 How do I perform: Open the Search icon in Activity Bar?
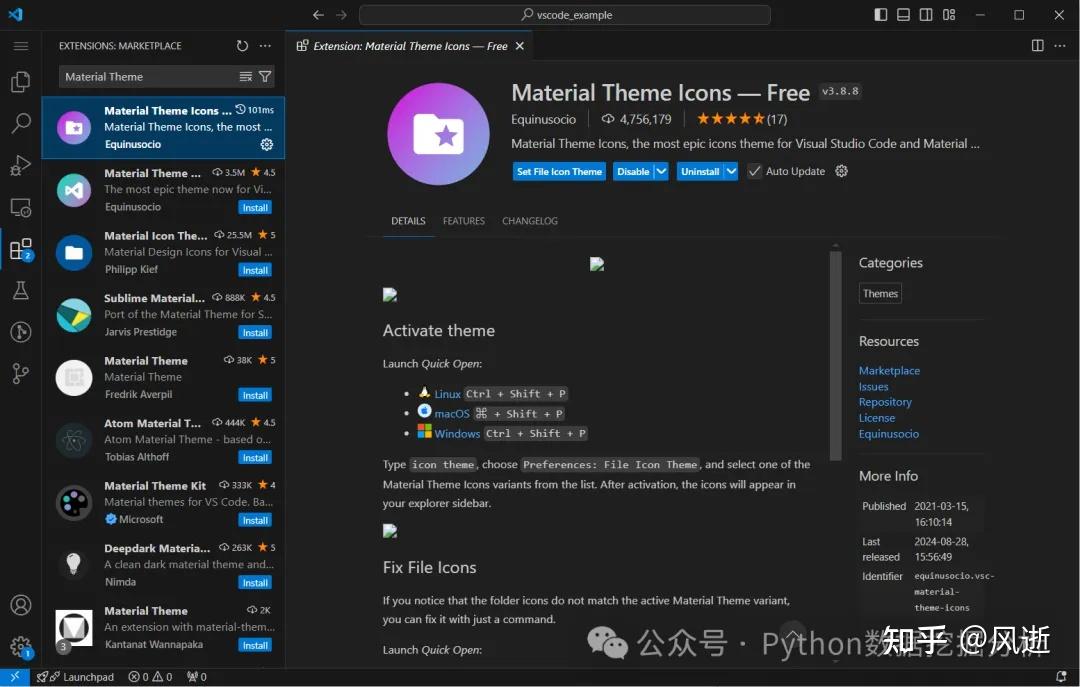(x=20, y=122)
